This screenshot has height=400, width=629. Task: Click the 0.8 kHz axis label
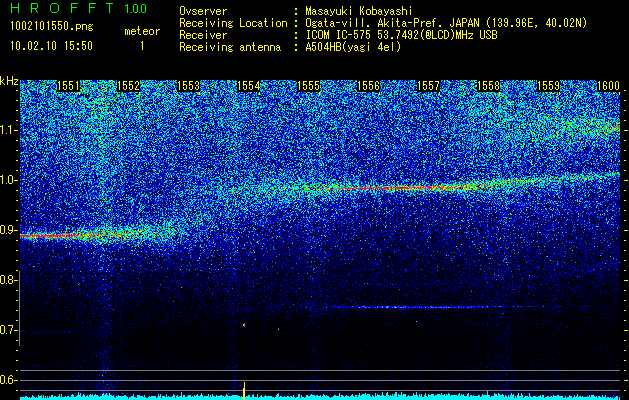tap(9, 280)
